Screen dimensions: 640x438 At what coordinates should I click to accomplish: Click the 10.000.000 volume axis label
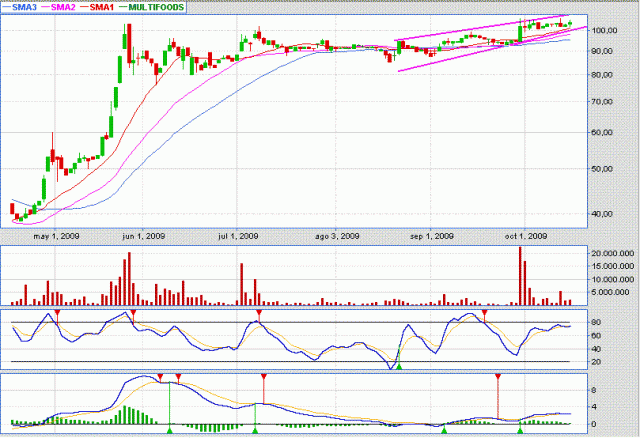pos(613,280)
